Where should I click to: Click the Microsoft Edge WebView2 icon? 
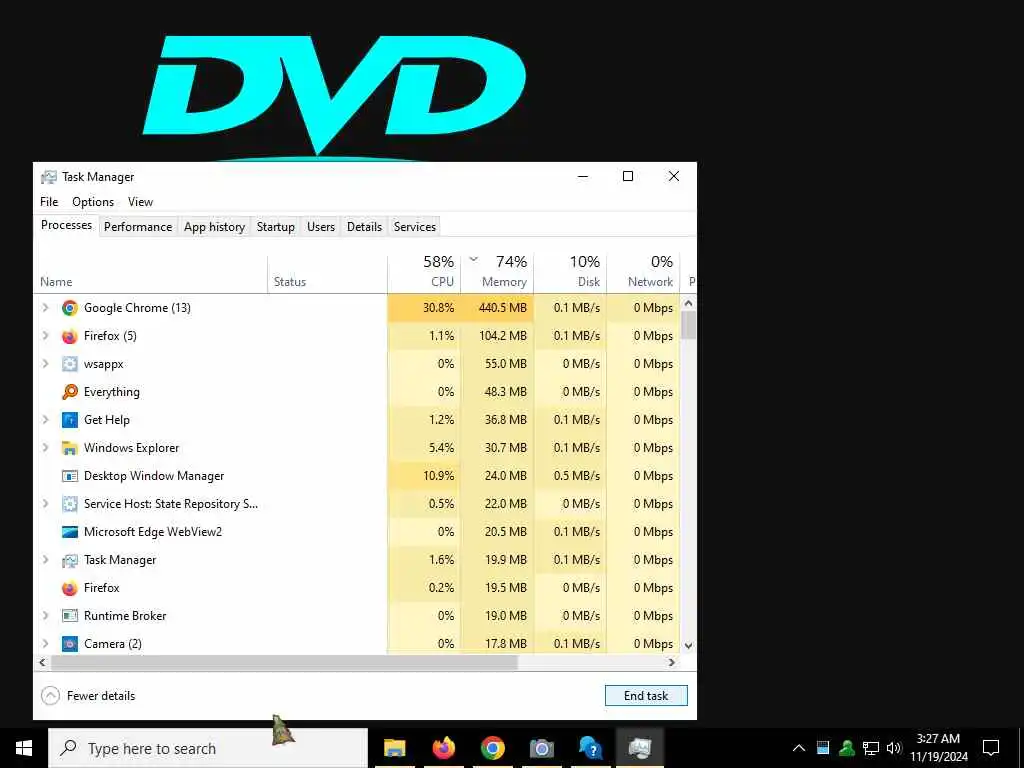click(69, 532)
